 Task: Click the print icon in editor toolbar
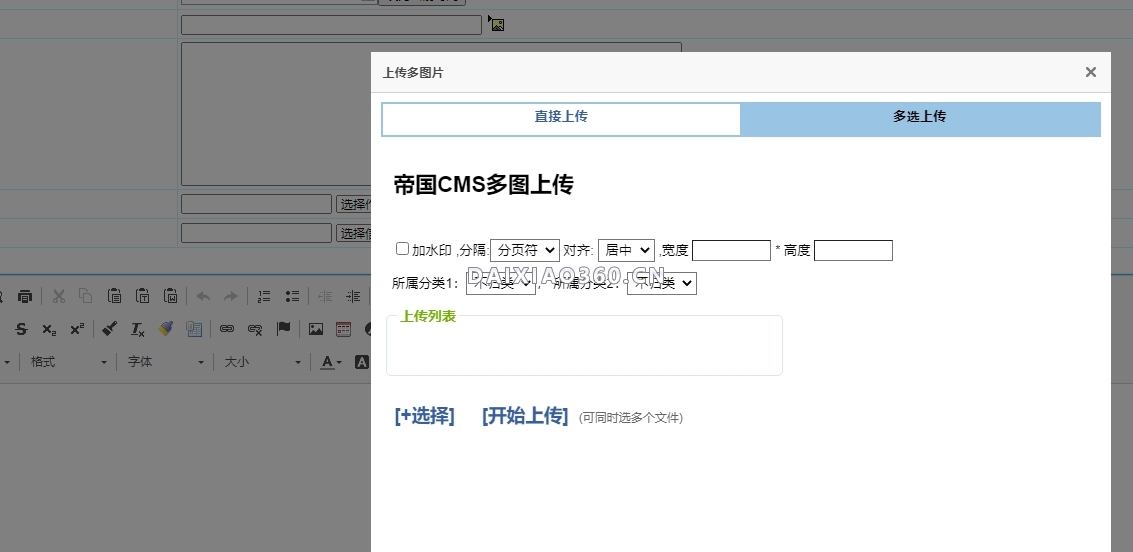coord(25,296)
